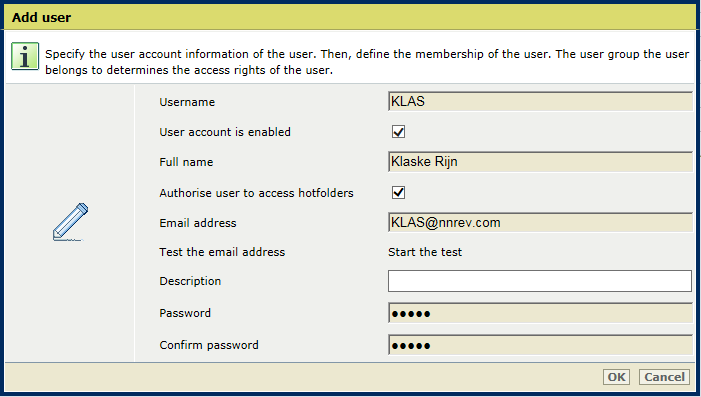Click the Test the email address label
The height and width of the screenshot is (397, 701).
pos(222,252)
